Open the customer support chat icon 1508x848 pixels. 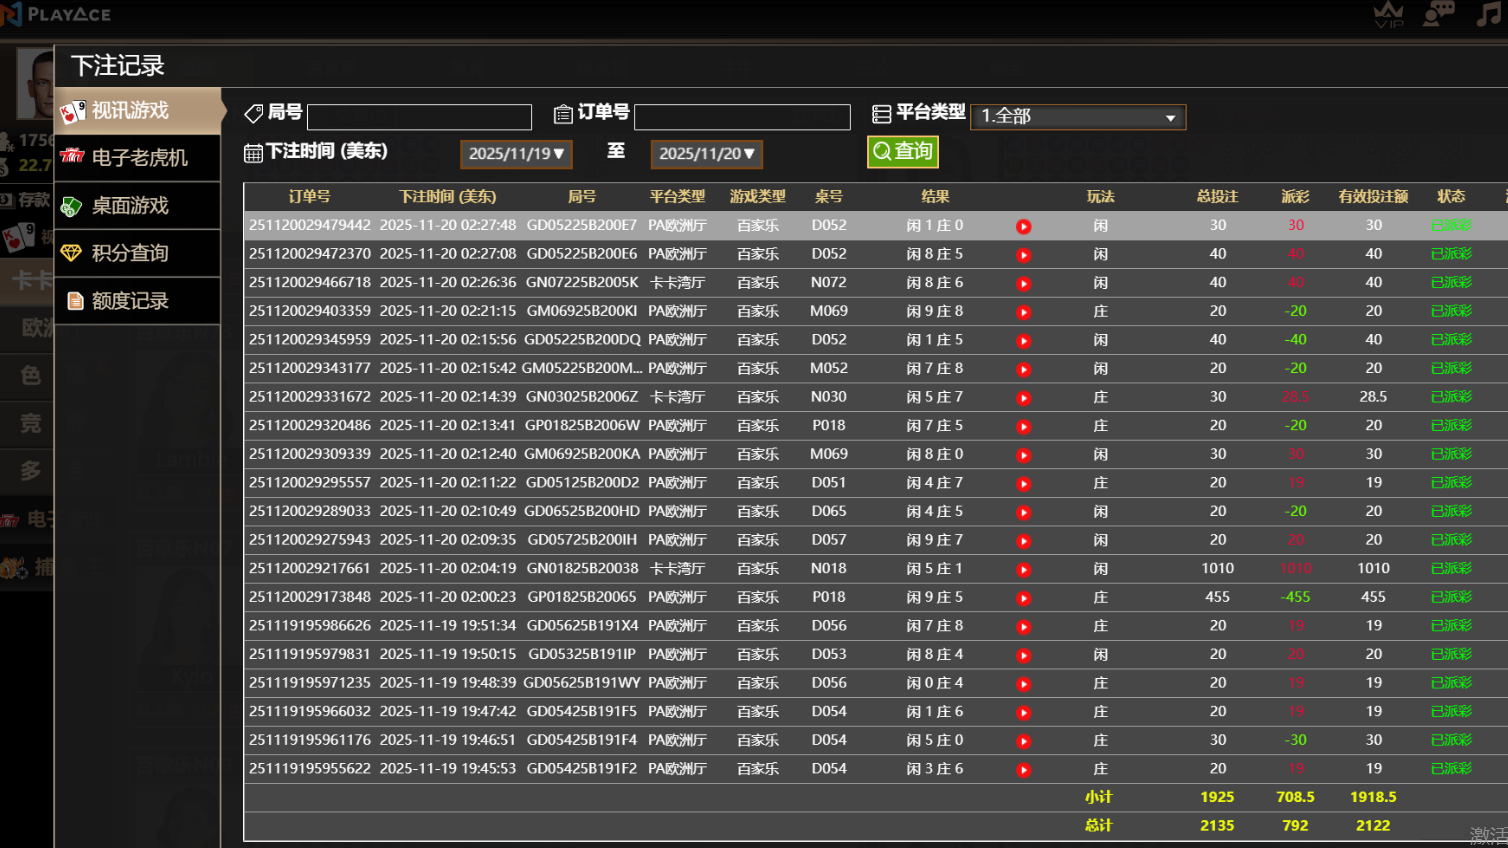(1438, 14)
